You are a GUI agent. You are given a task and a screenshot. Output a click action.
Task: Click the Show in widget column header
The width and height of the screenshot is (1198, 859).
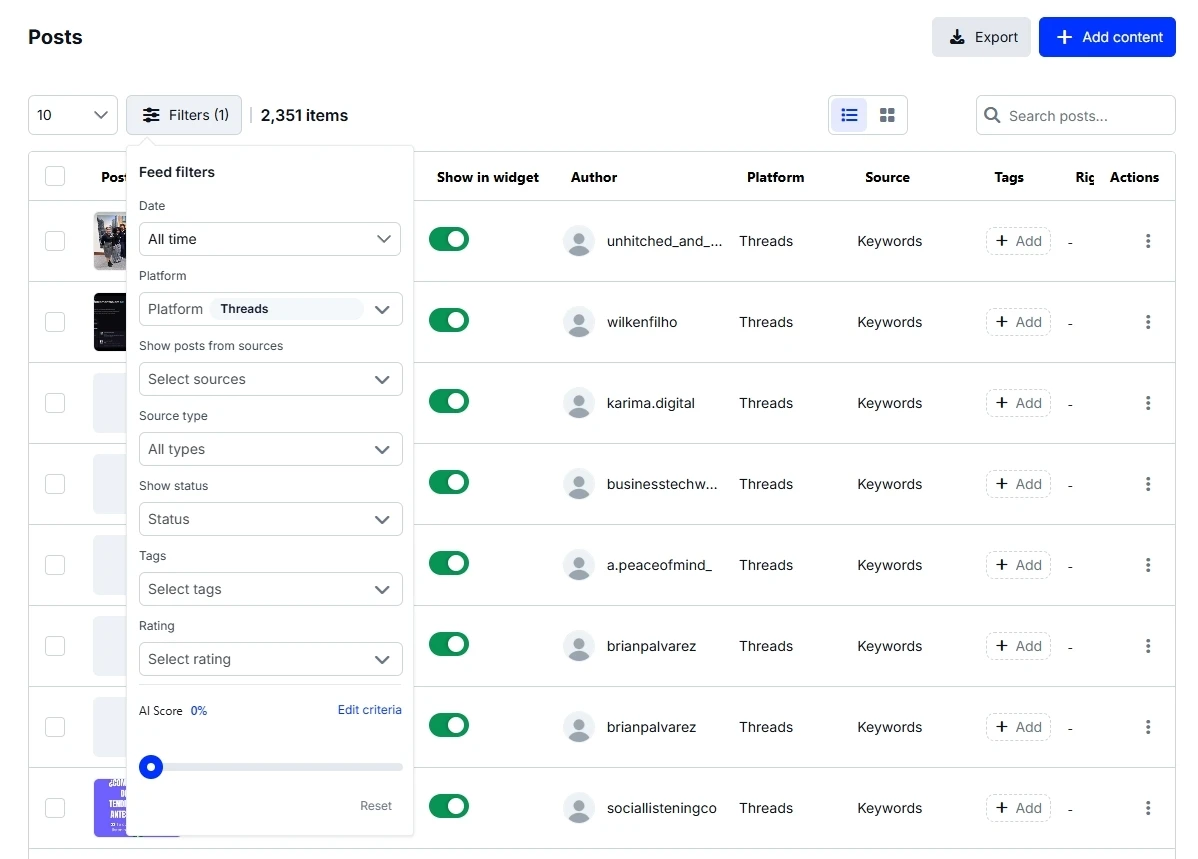(487, 177)
